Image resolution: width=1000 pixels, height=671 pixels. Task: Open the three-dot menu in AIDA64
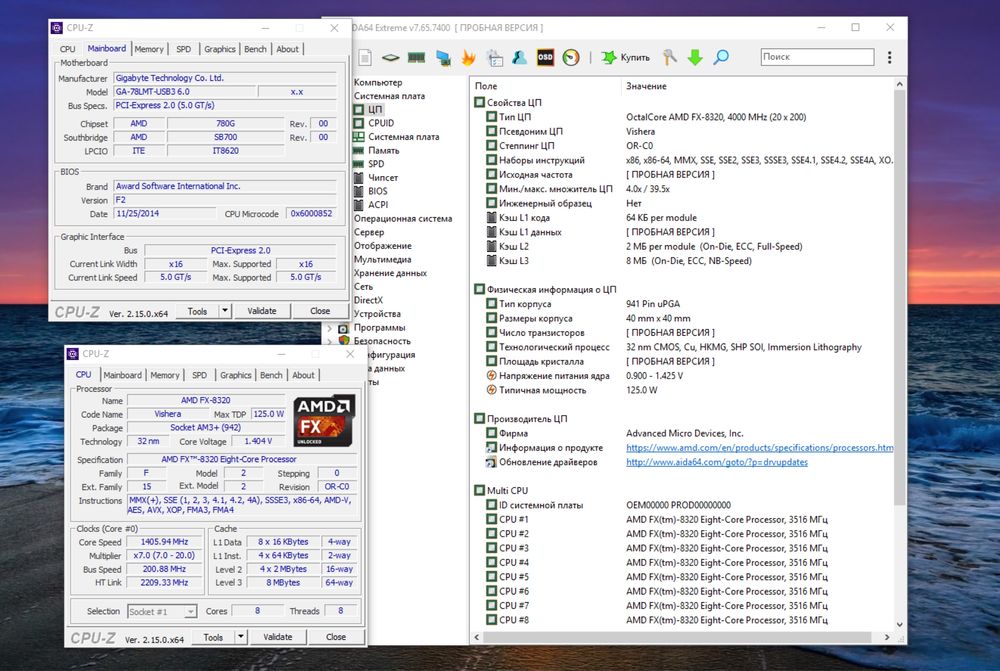pyautogui.click(x=890, y=57)
